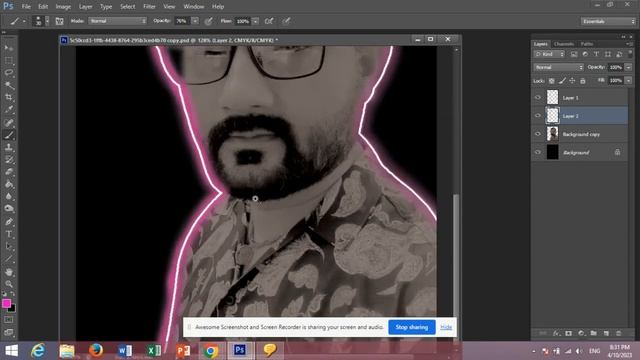The width and height of the screenshot is (640, 360).
Task: Select the Move tool
Action: click(x=9, y=48)
